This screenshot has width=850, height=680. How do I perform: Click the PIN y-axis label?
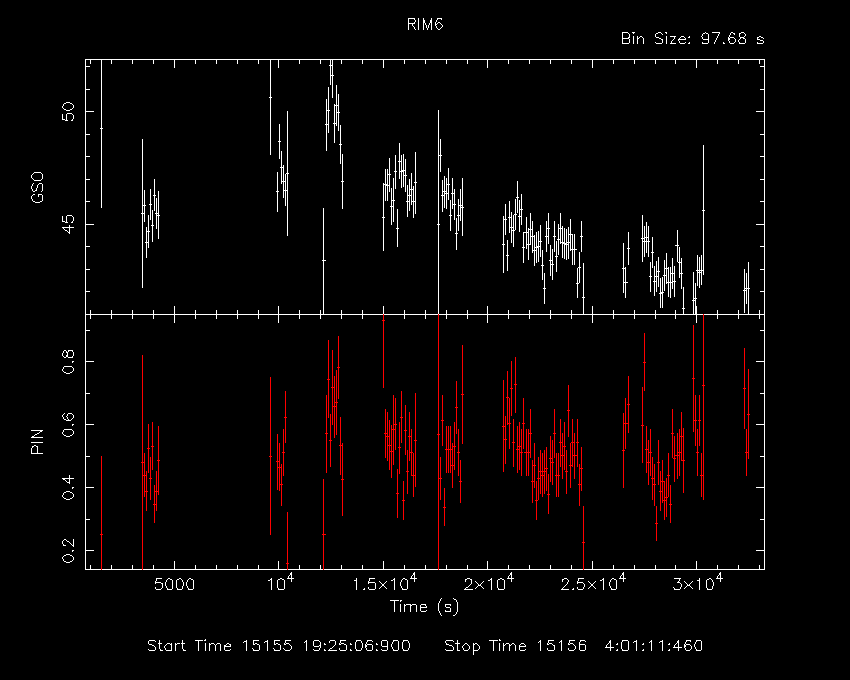[x=37, y=441]
